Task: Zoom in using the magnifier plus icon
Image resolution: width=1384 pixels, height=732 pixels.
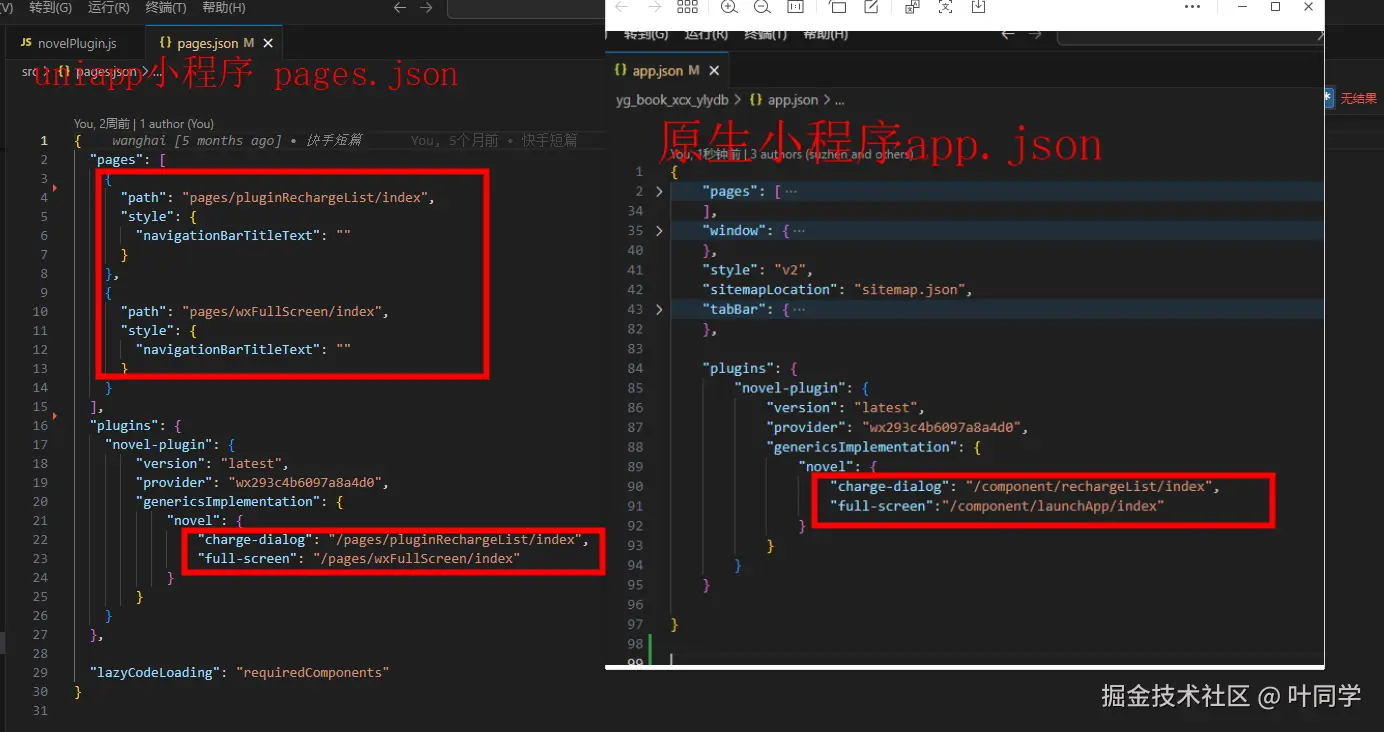Action: 729,7
